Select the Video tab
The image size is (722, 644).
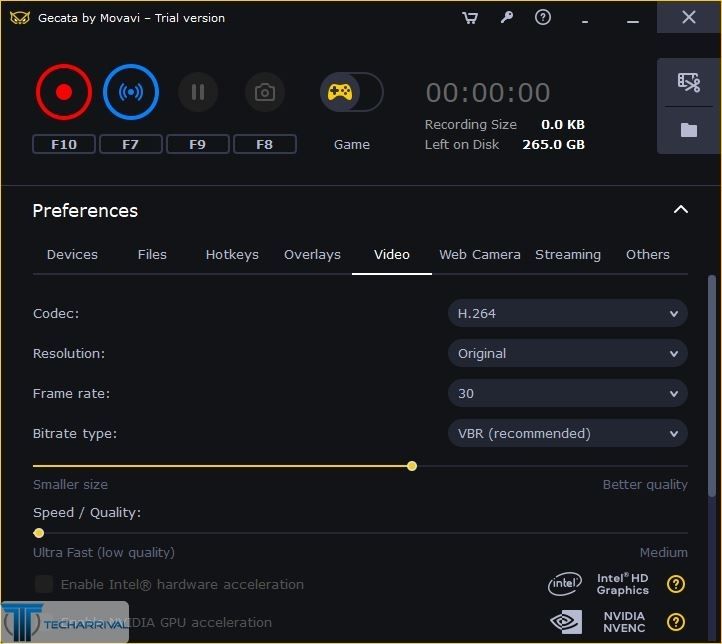click(x=392, y=255)
